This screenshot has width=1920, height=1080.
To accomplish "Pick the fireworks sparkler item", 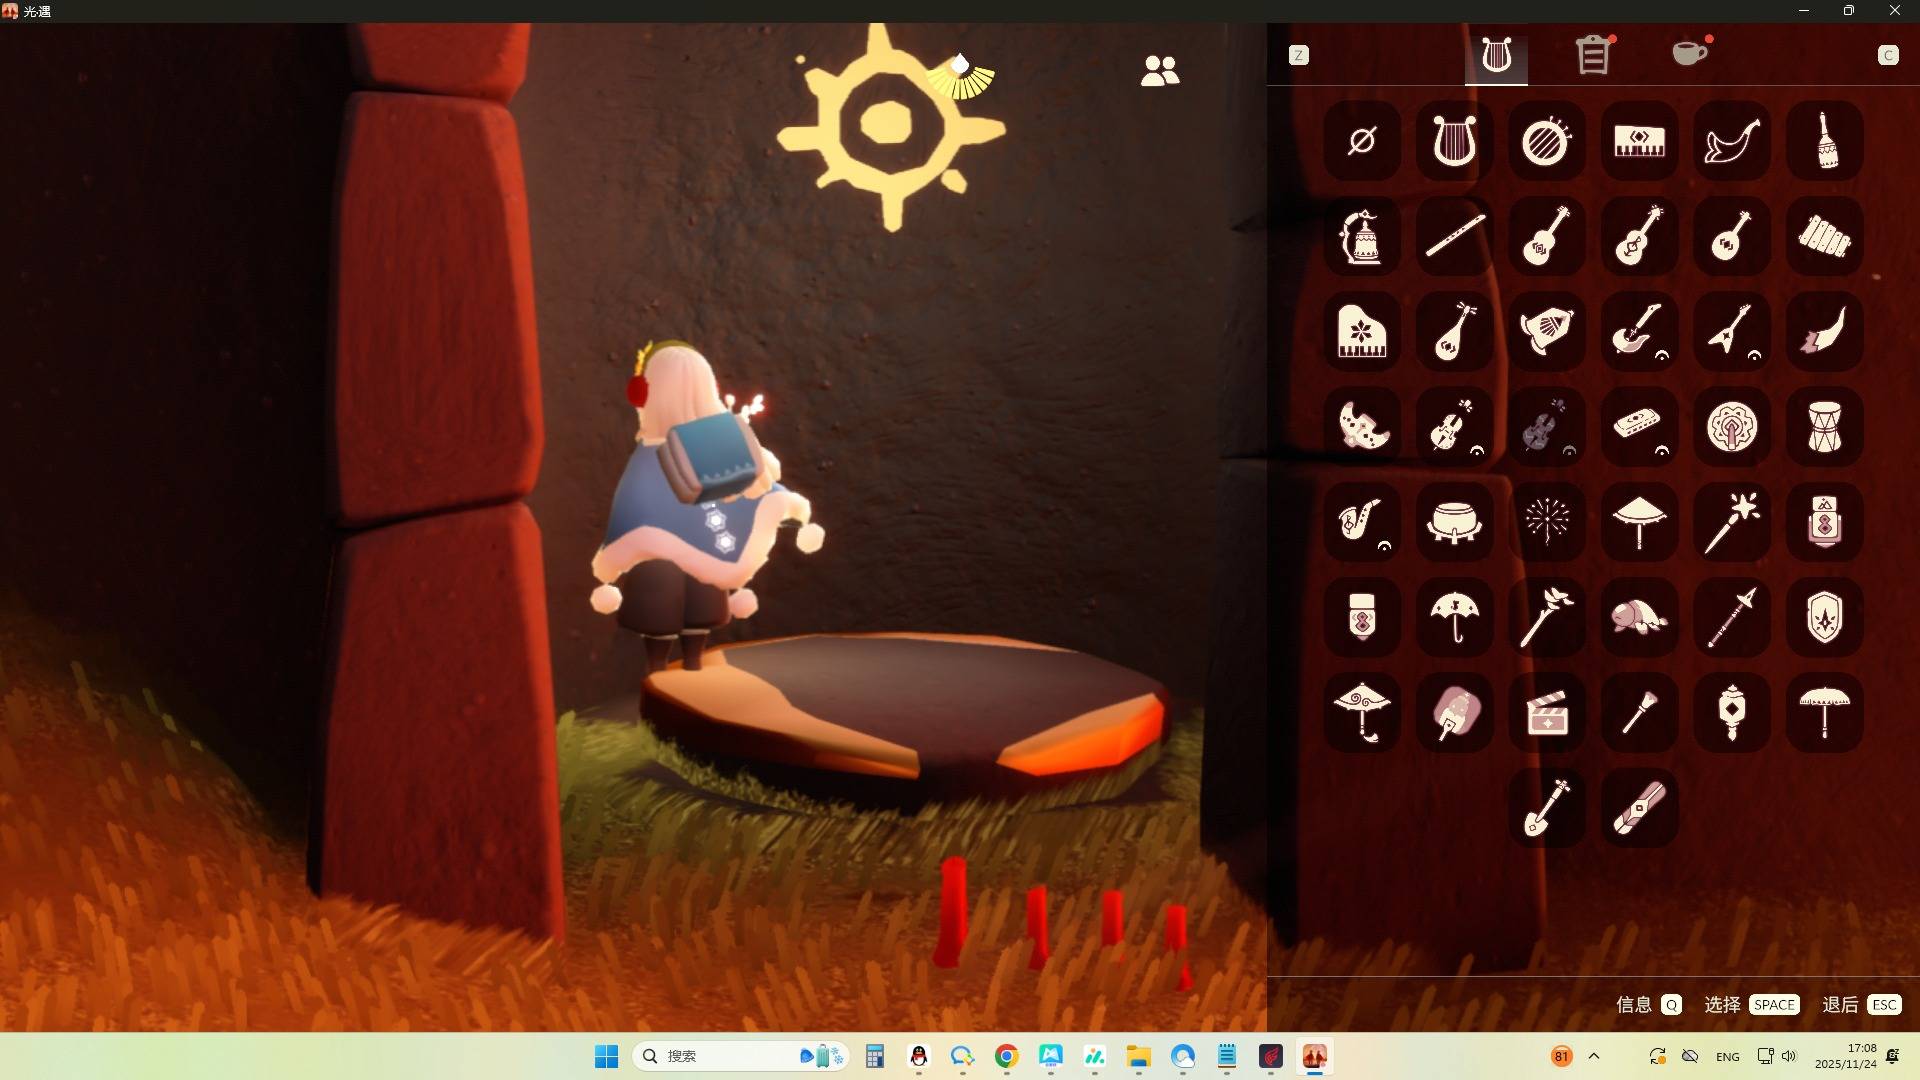I will (x=1546, y=521).
